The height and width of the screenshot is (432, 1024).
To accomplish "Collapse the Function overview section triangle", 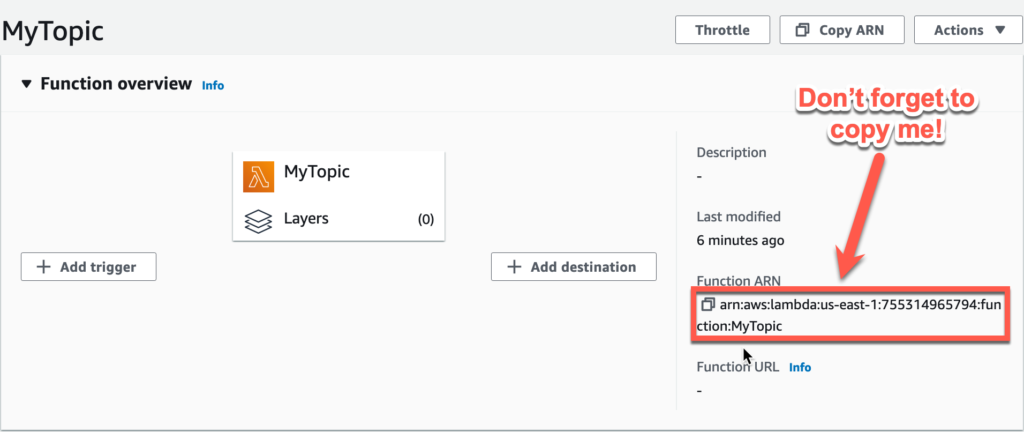I will pos(26,84).
